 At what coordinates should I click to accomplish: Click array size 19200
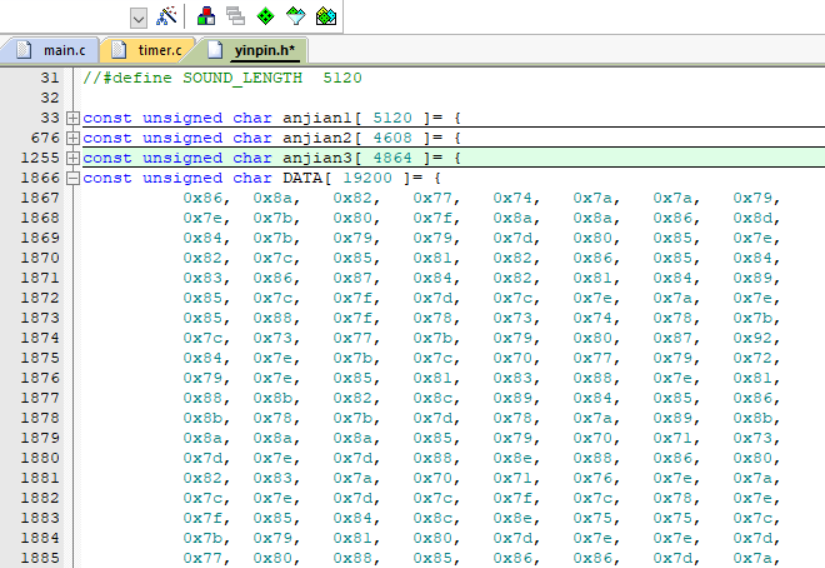click(x=367, y=178)
